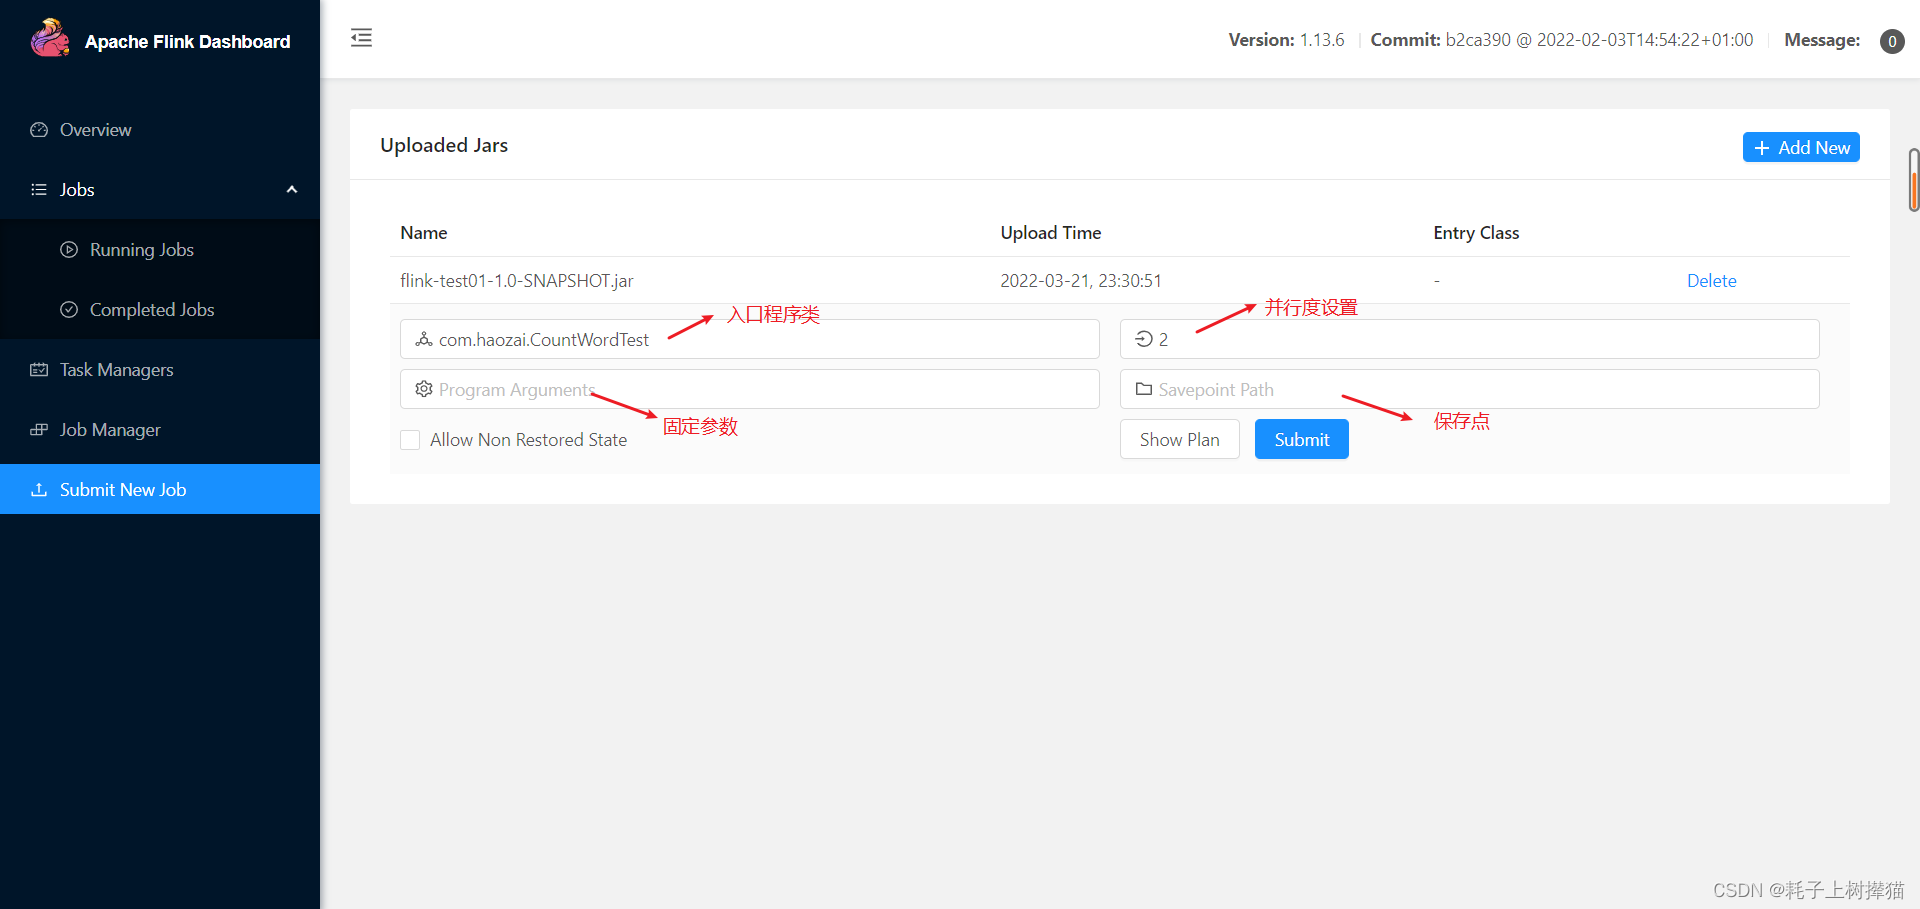Click the Overview dashboard icon
This screenshot has width=1920, height=909.
coord(39,130)
